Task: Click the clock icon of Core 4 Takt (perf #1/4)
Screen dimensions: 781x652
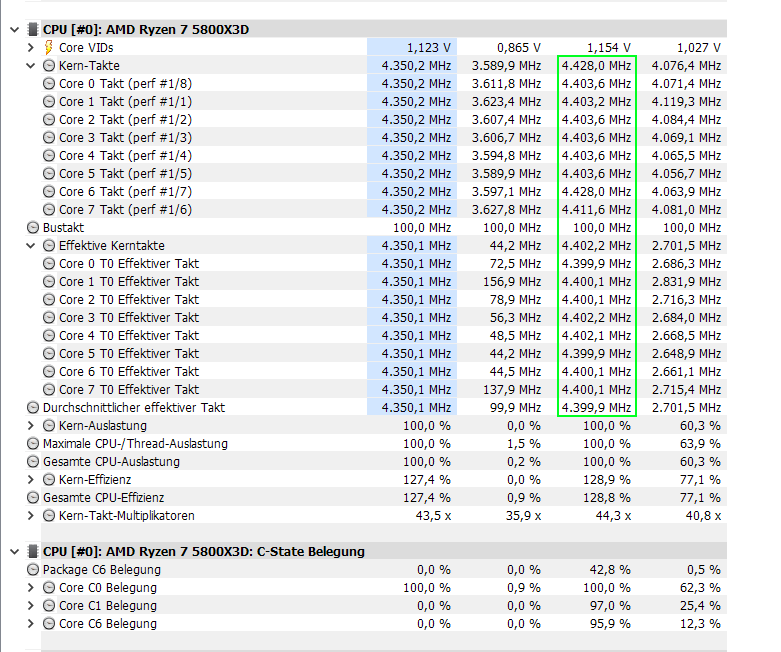Action: [x=49, y=155]
